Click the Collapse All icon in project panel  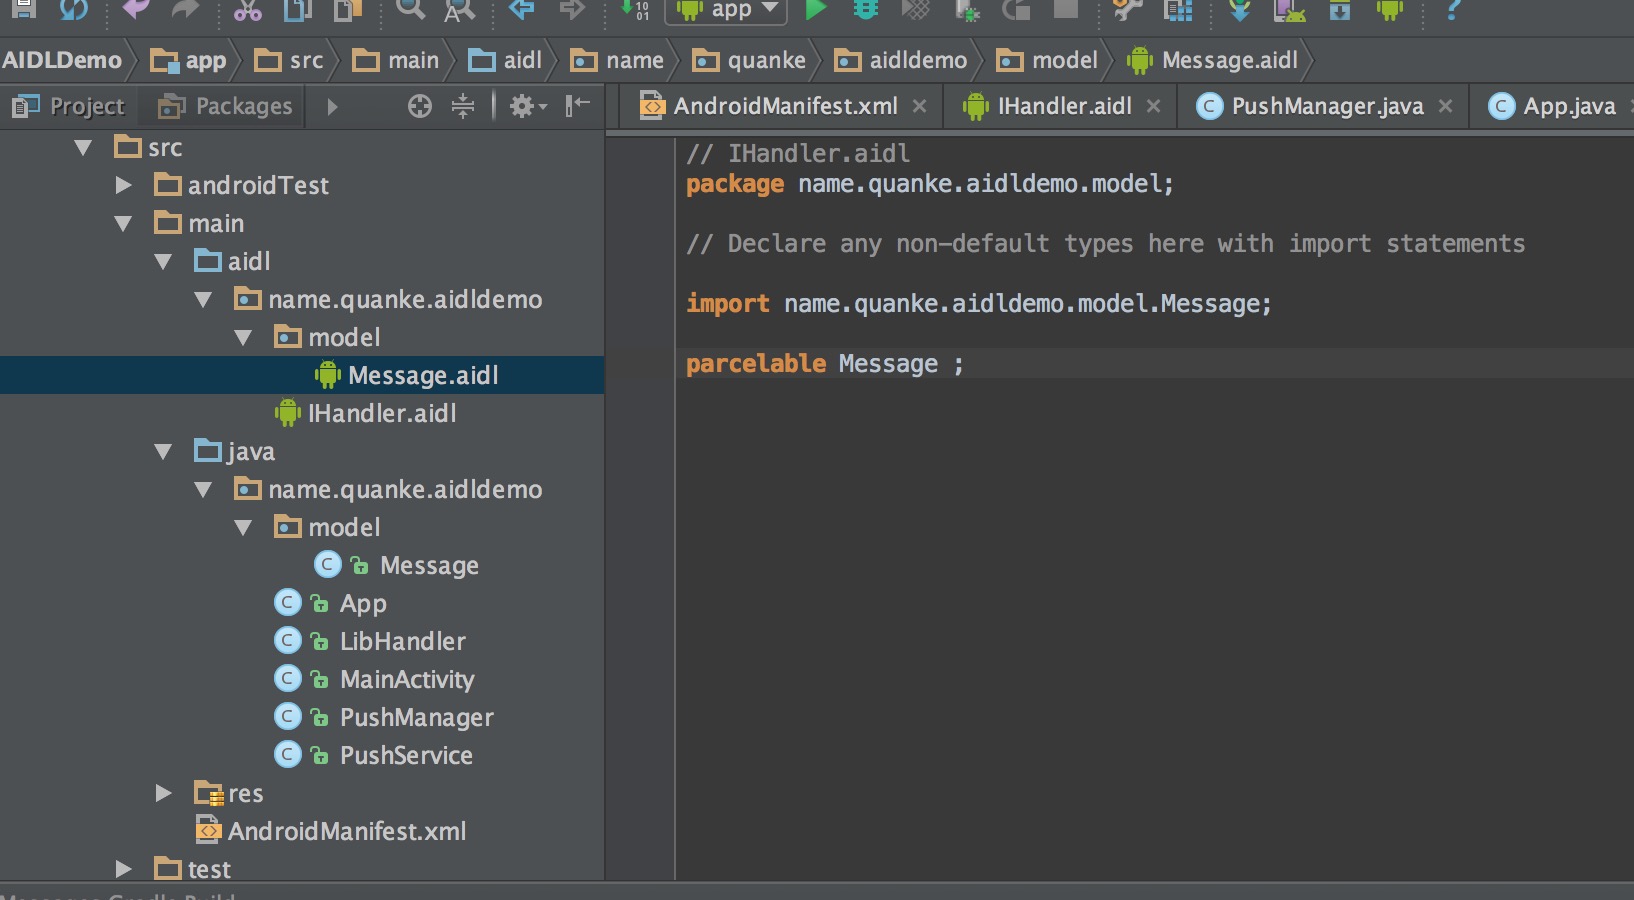click(x=463, y=106)
